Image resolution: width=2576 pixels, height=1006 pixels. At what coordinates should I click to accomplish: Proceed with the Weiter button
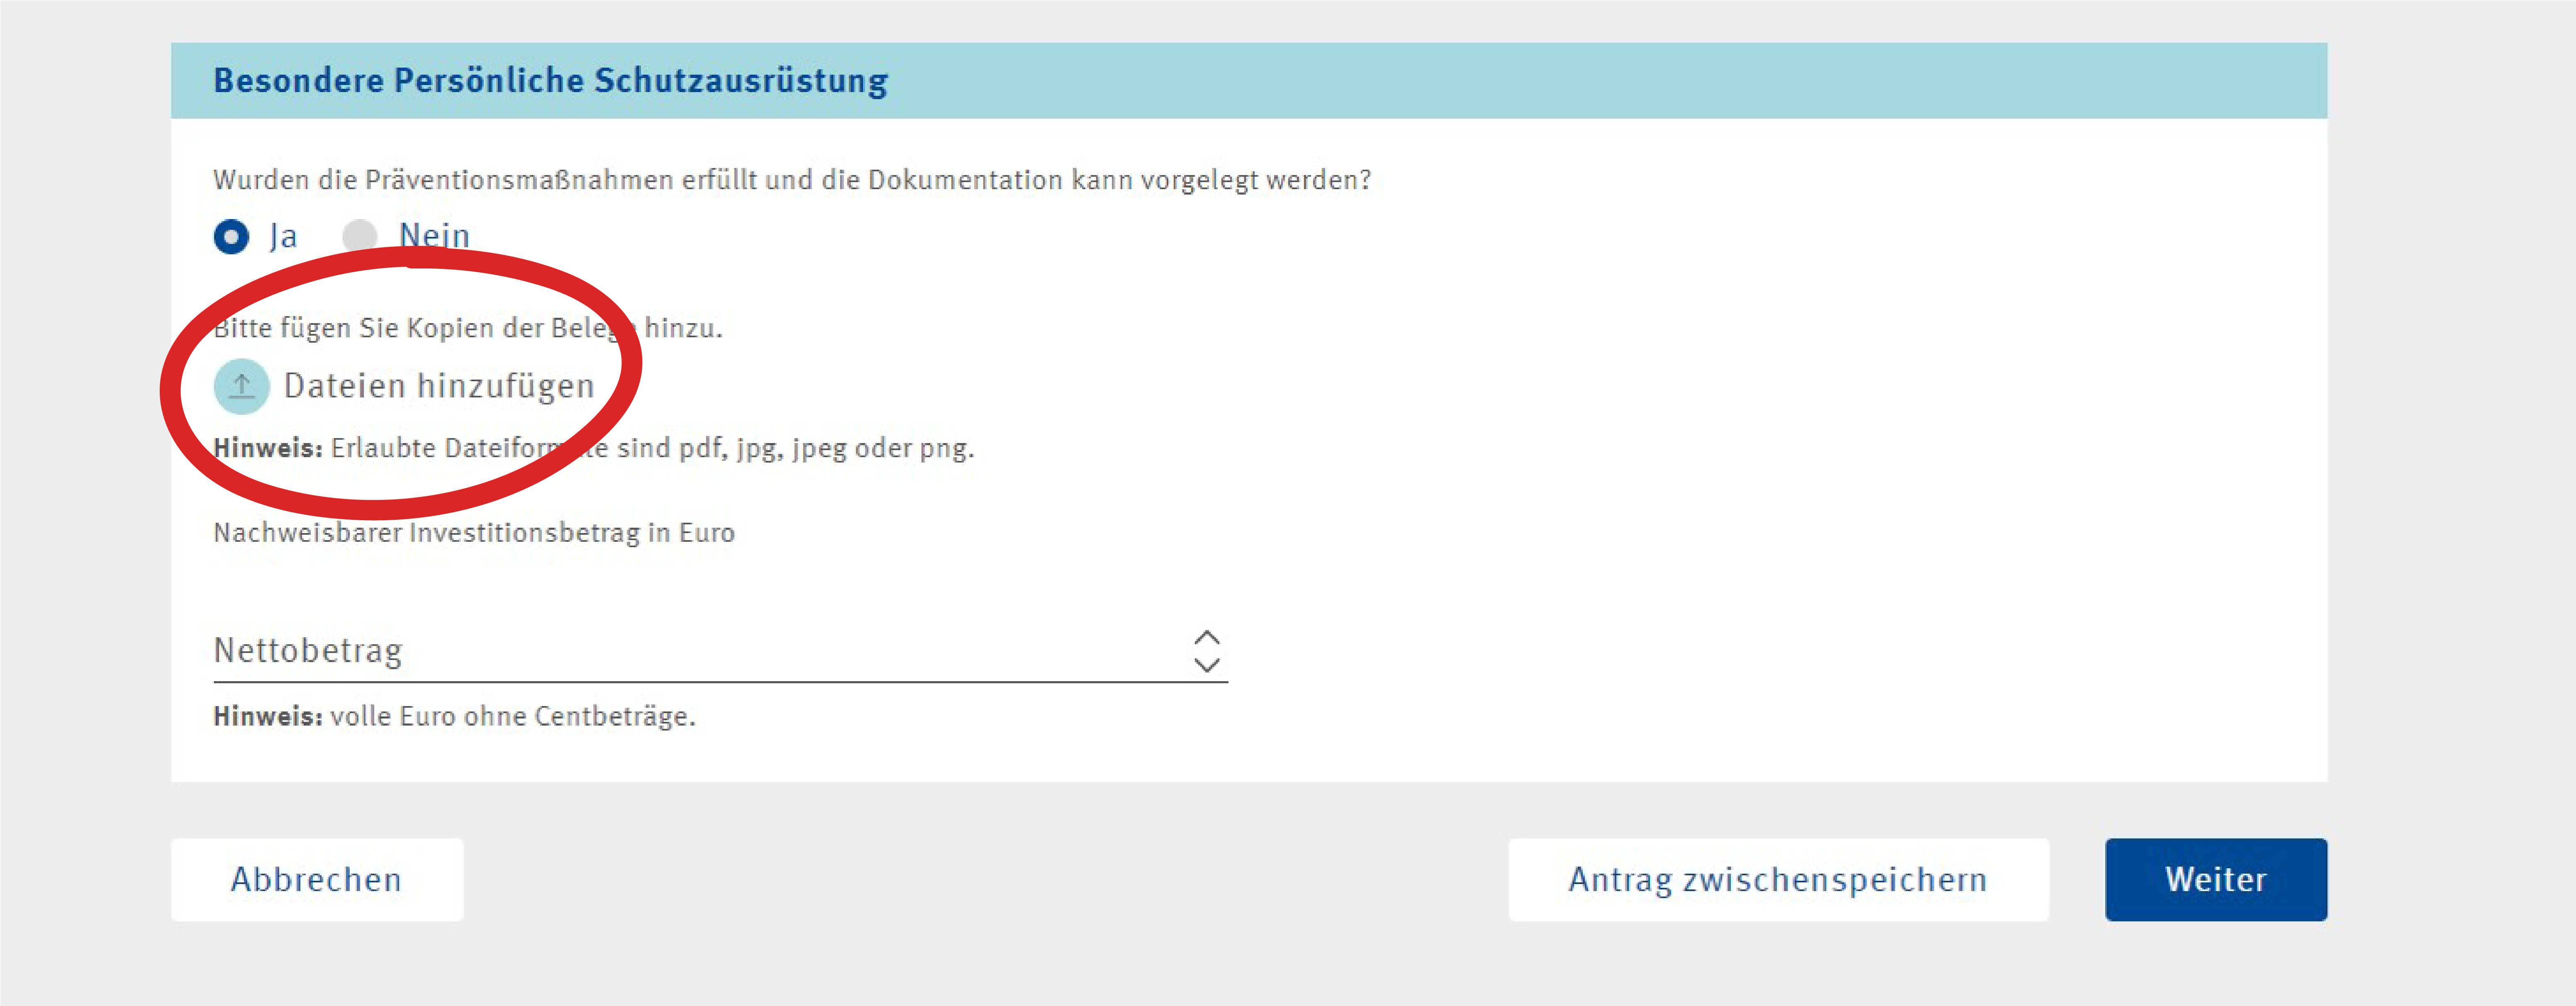pos(2216,880)
